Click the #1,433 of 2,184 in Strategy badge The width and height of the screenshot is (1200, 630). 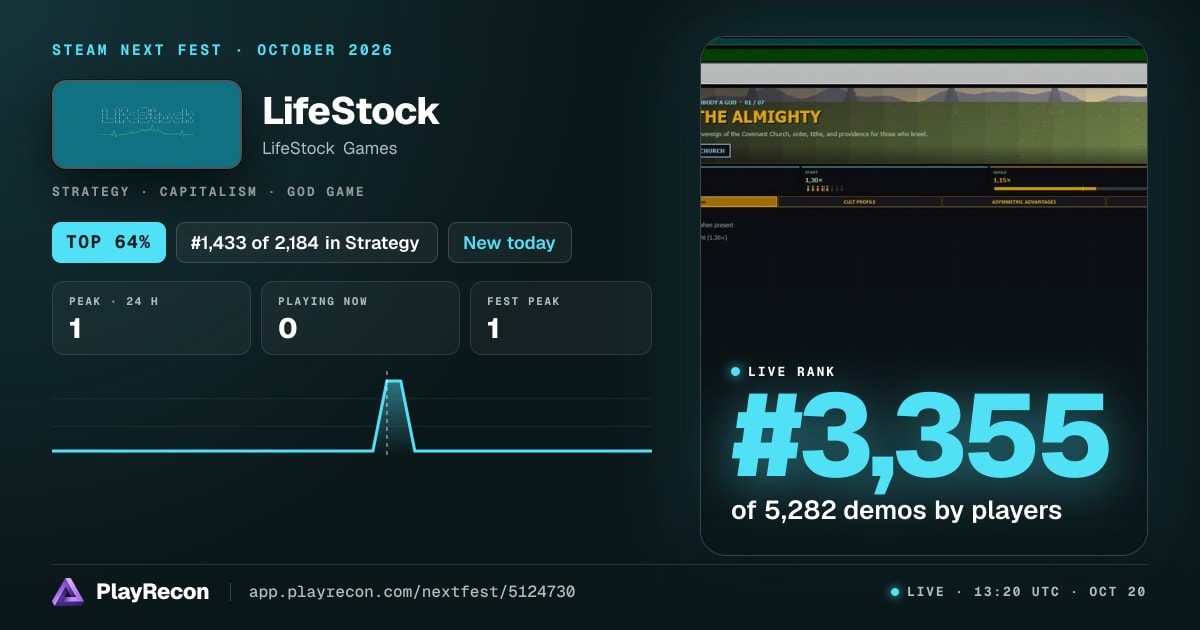(x=307, y=242)
